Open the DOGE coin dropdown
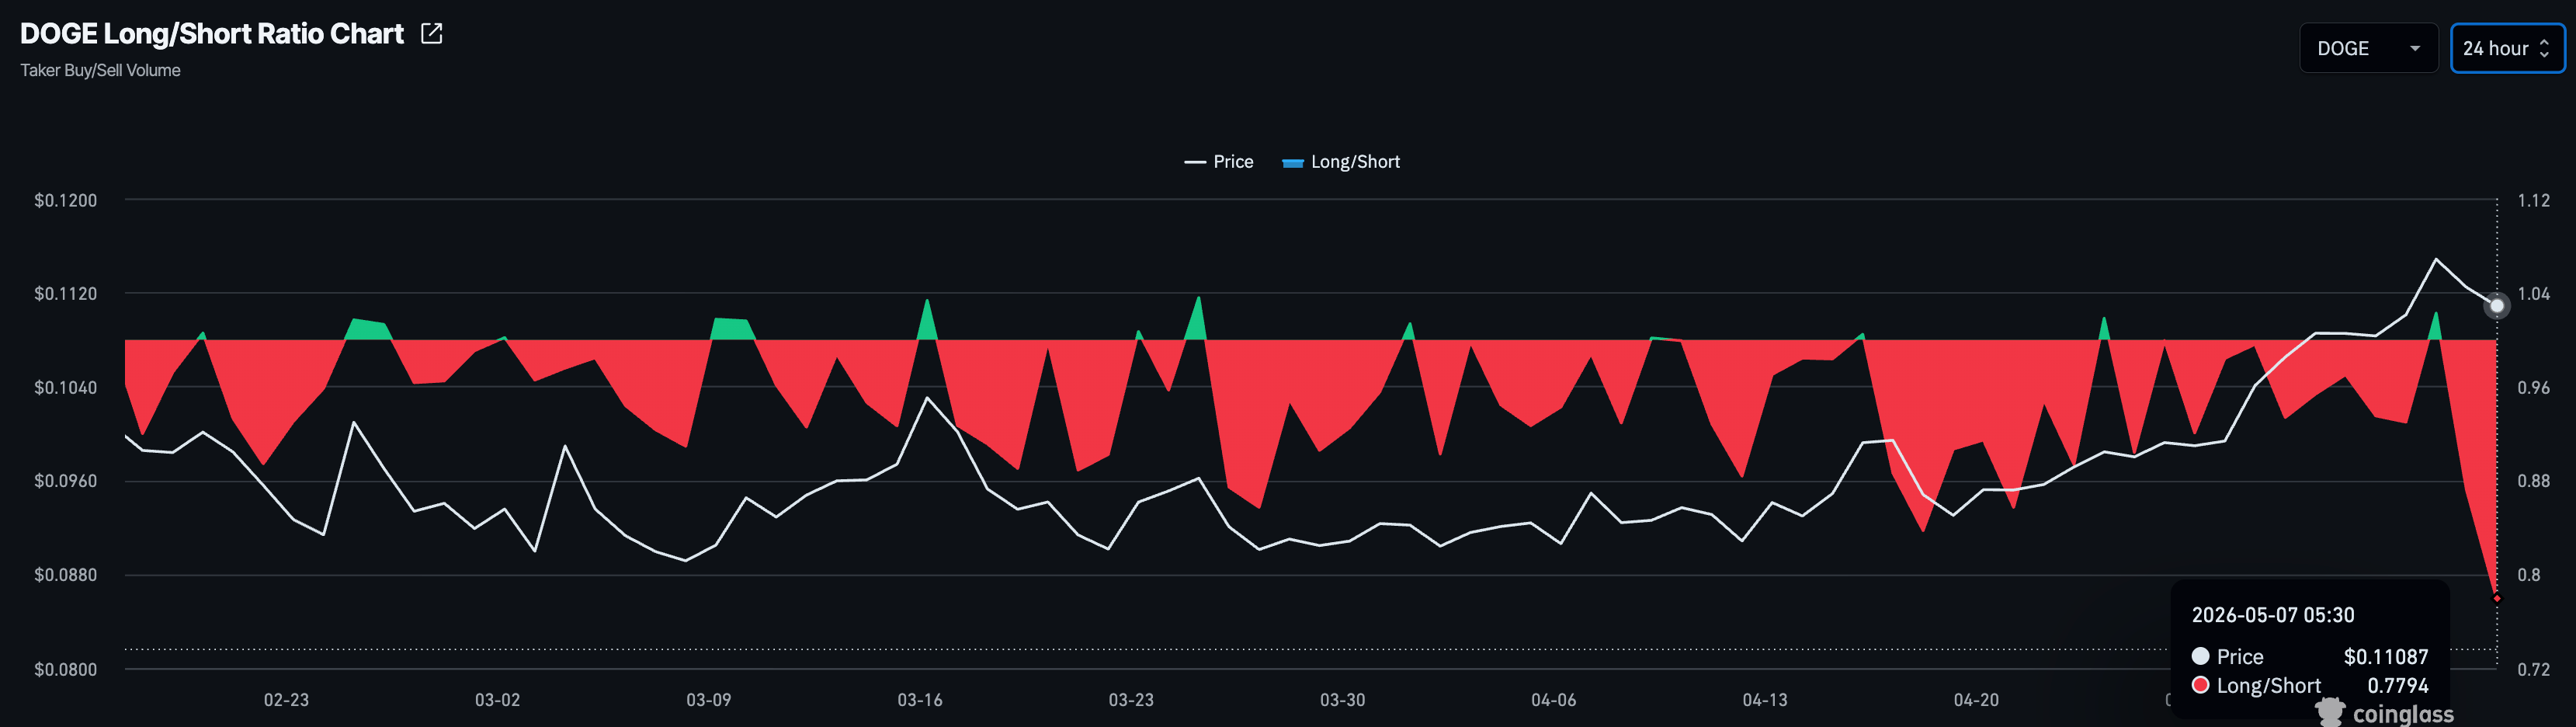The width and height of the screenshot is (2576, 727). (2368, 48)
